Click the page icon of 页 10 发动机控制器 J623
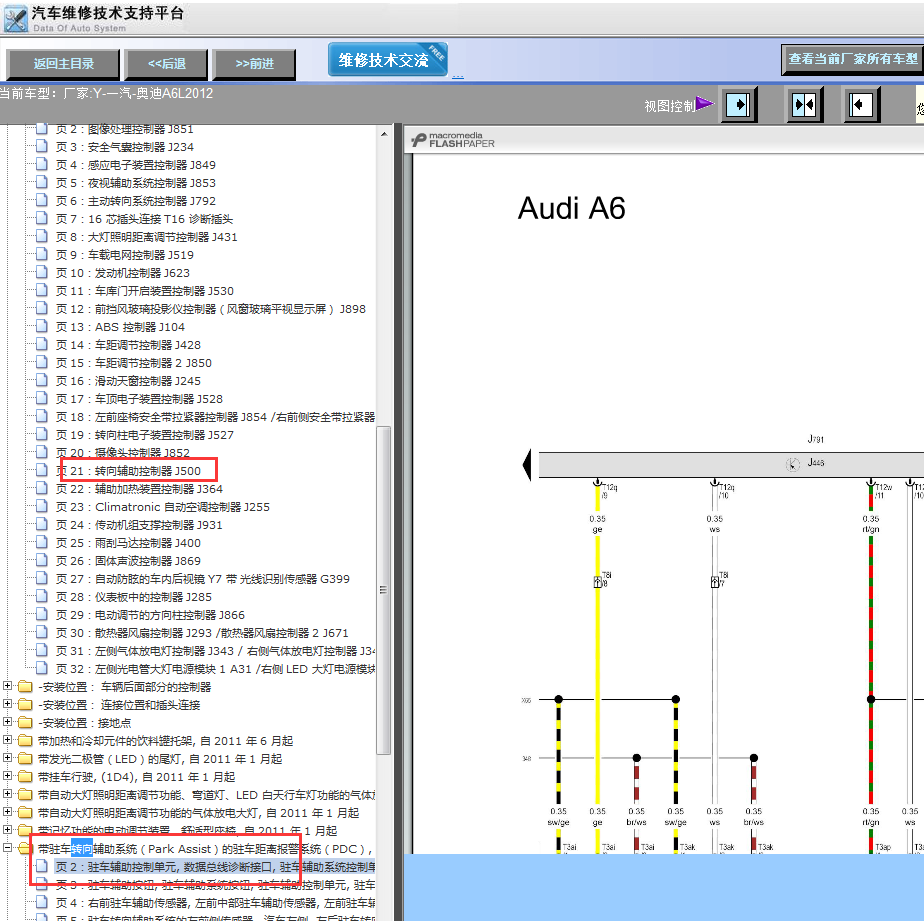Image resolution: width=924 pixels, height=921 pixels. [42, 272]
